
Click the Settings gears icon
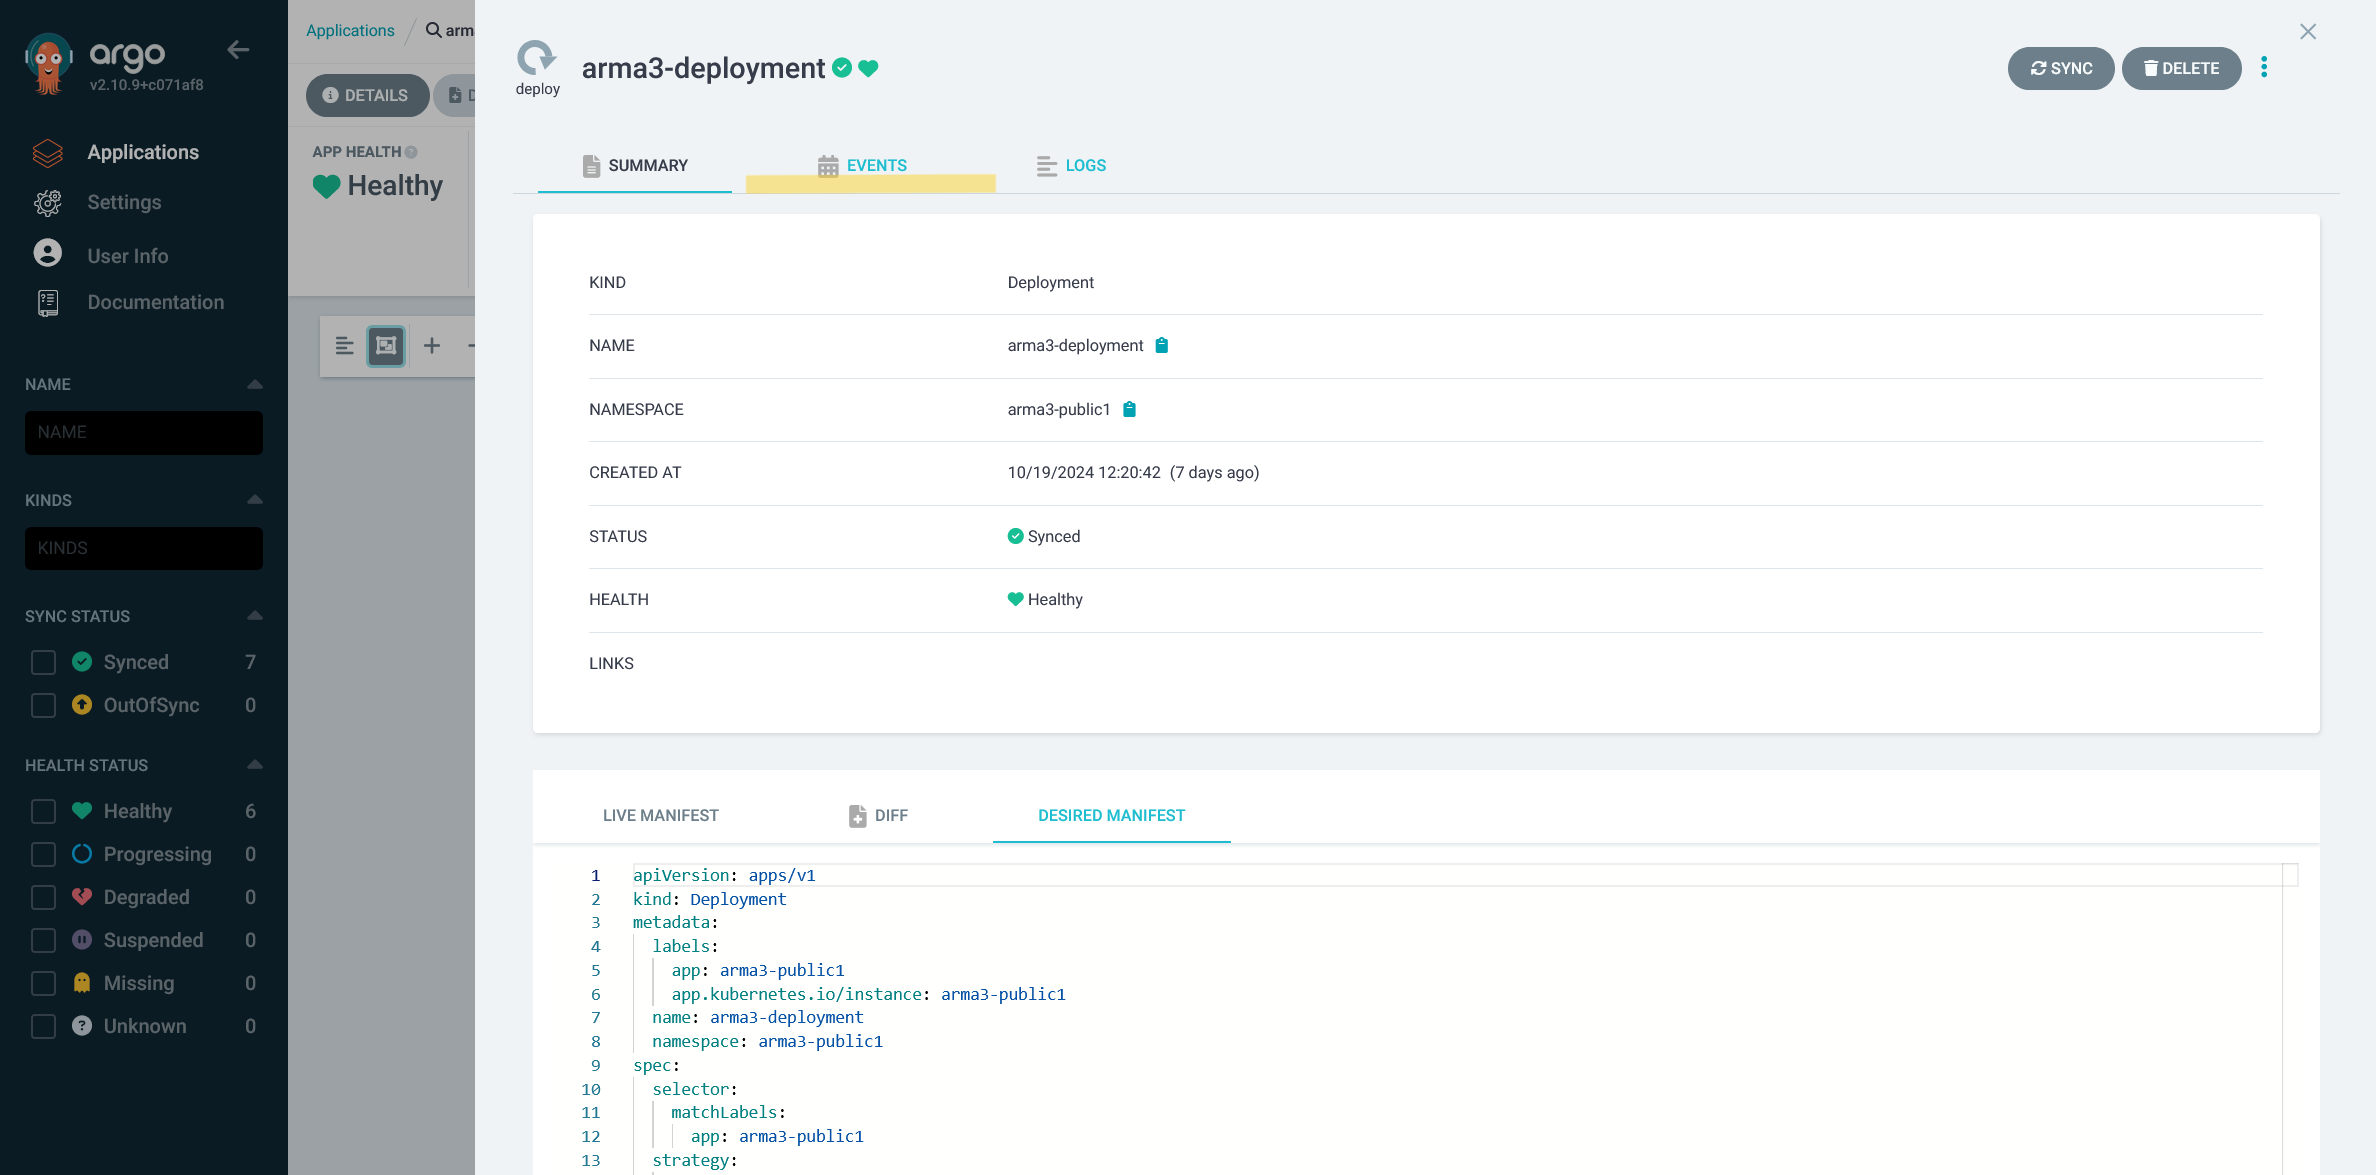click(x=48, y=202)
